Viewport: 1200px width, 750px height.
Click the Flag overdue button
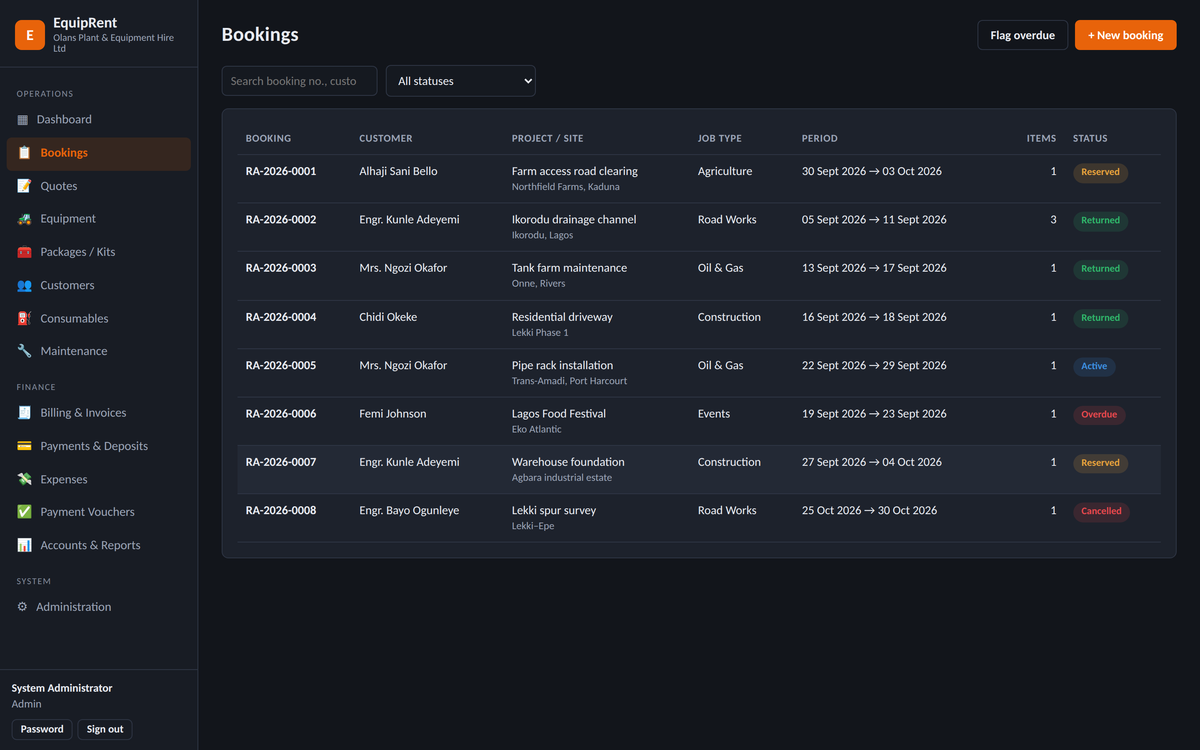pos(1023,35)
